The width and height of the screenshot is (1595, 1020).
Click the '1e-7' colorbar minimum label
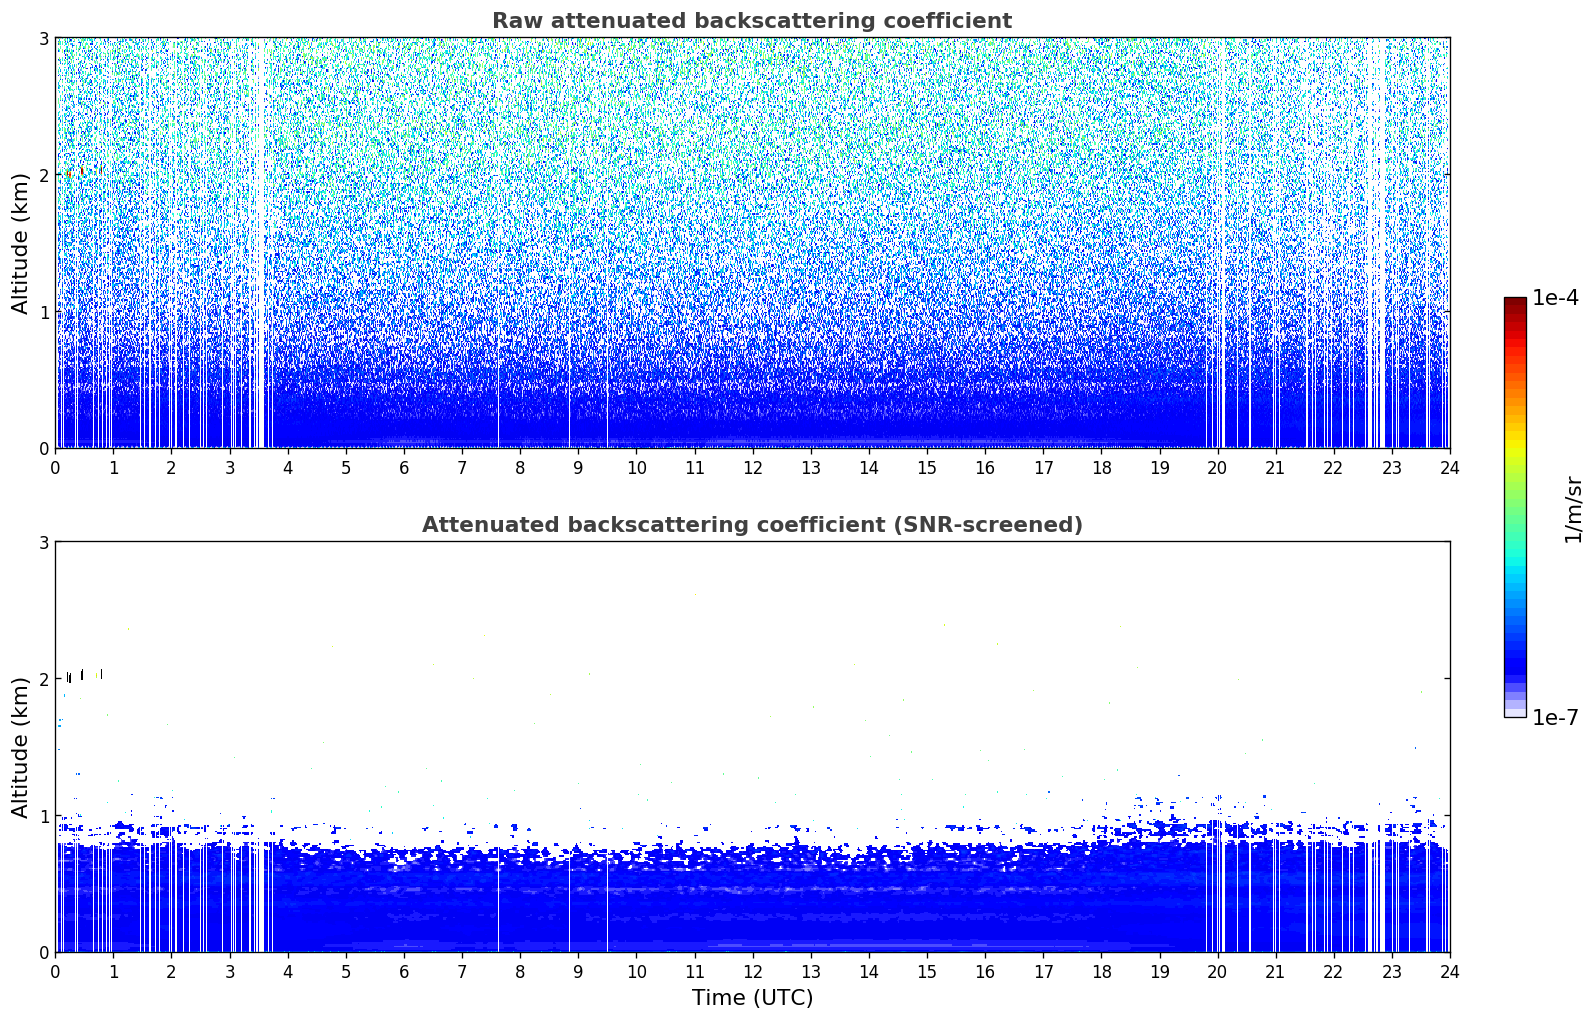click(1555, 718)
